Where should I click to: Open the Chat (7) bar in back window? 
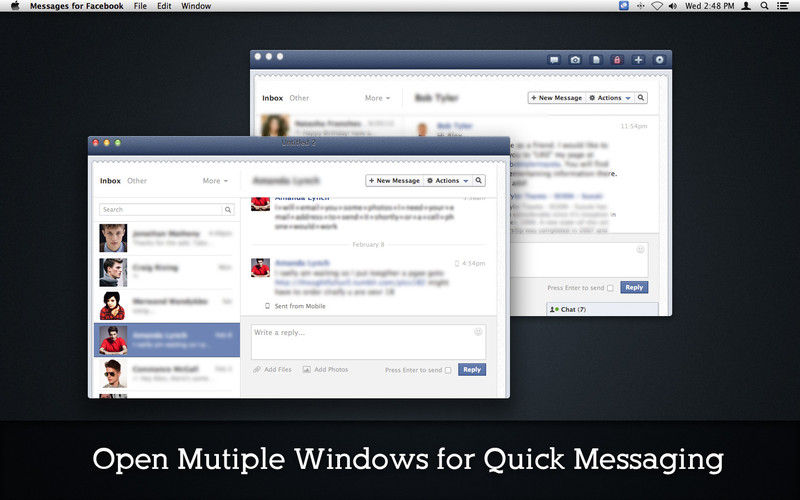click(x=602, y=309)
